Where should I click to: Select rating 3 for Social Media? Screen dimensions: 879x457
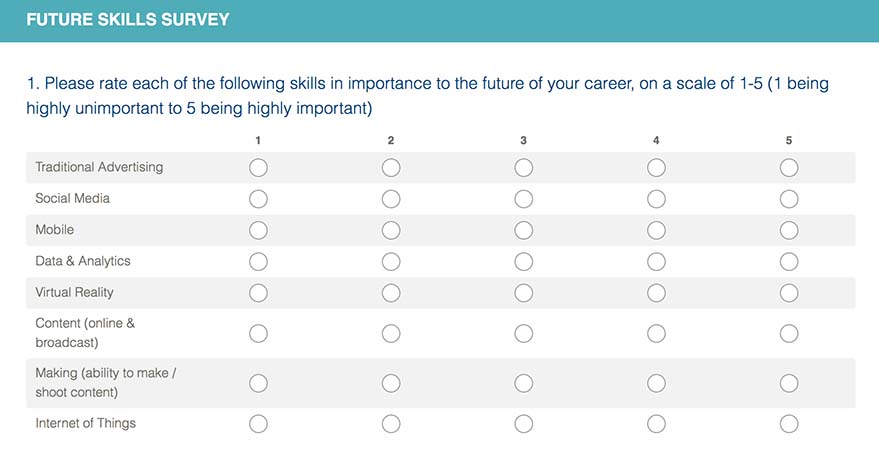point(524,199)
